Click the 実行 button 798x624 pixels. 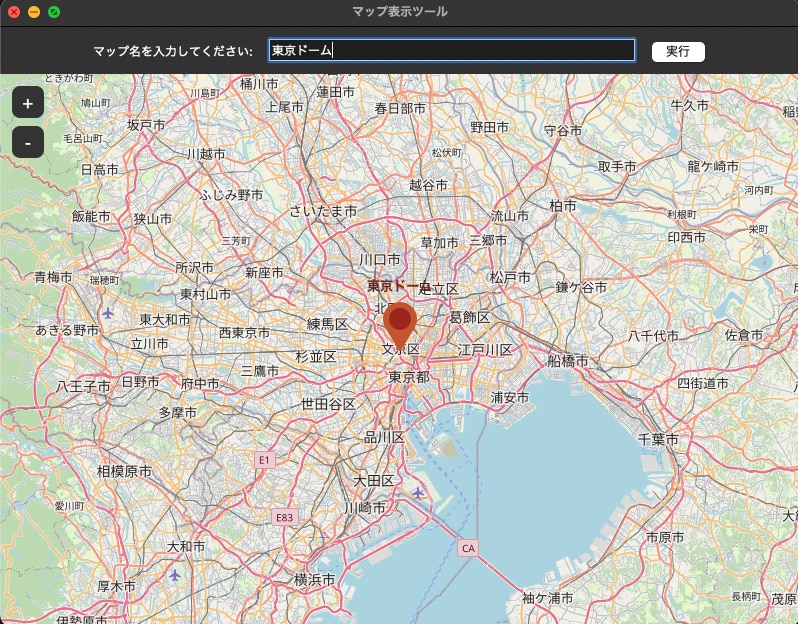pos(678,51)
